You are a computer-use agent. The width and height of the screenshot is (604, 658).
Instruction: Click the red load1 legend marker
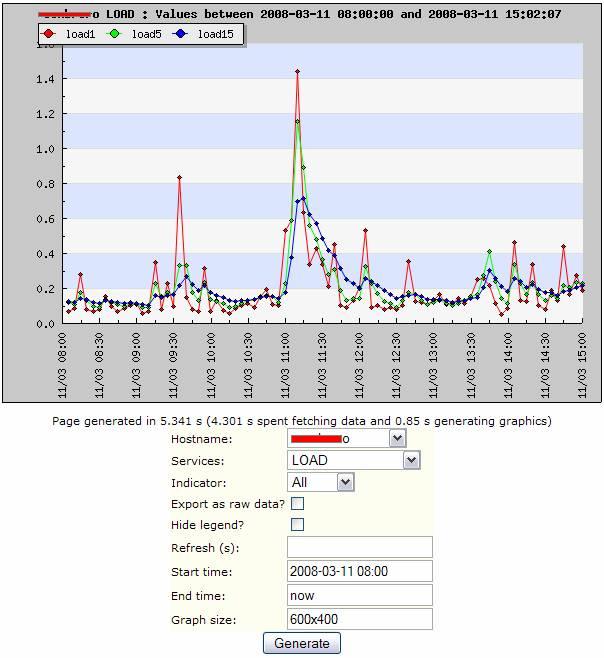[49, 34]
